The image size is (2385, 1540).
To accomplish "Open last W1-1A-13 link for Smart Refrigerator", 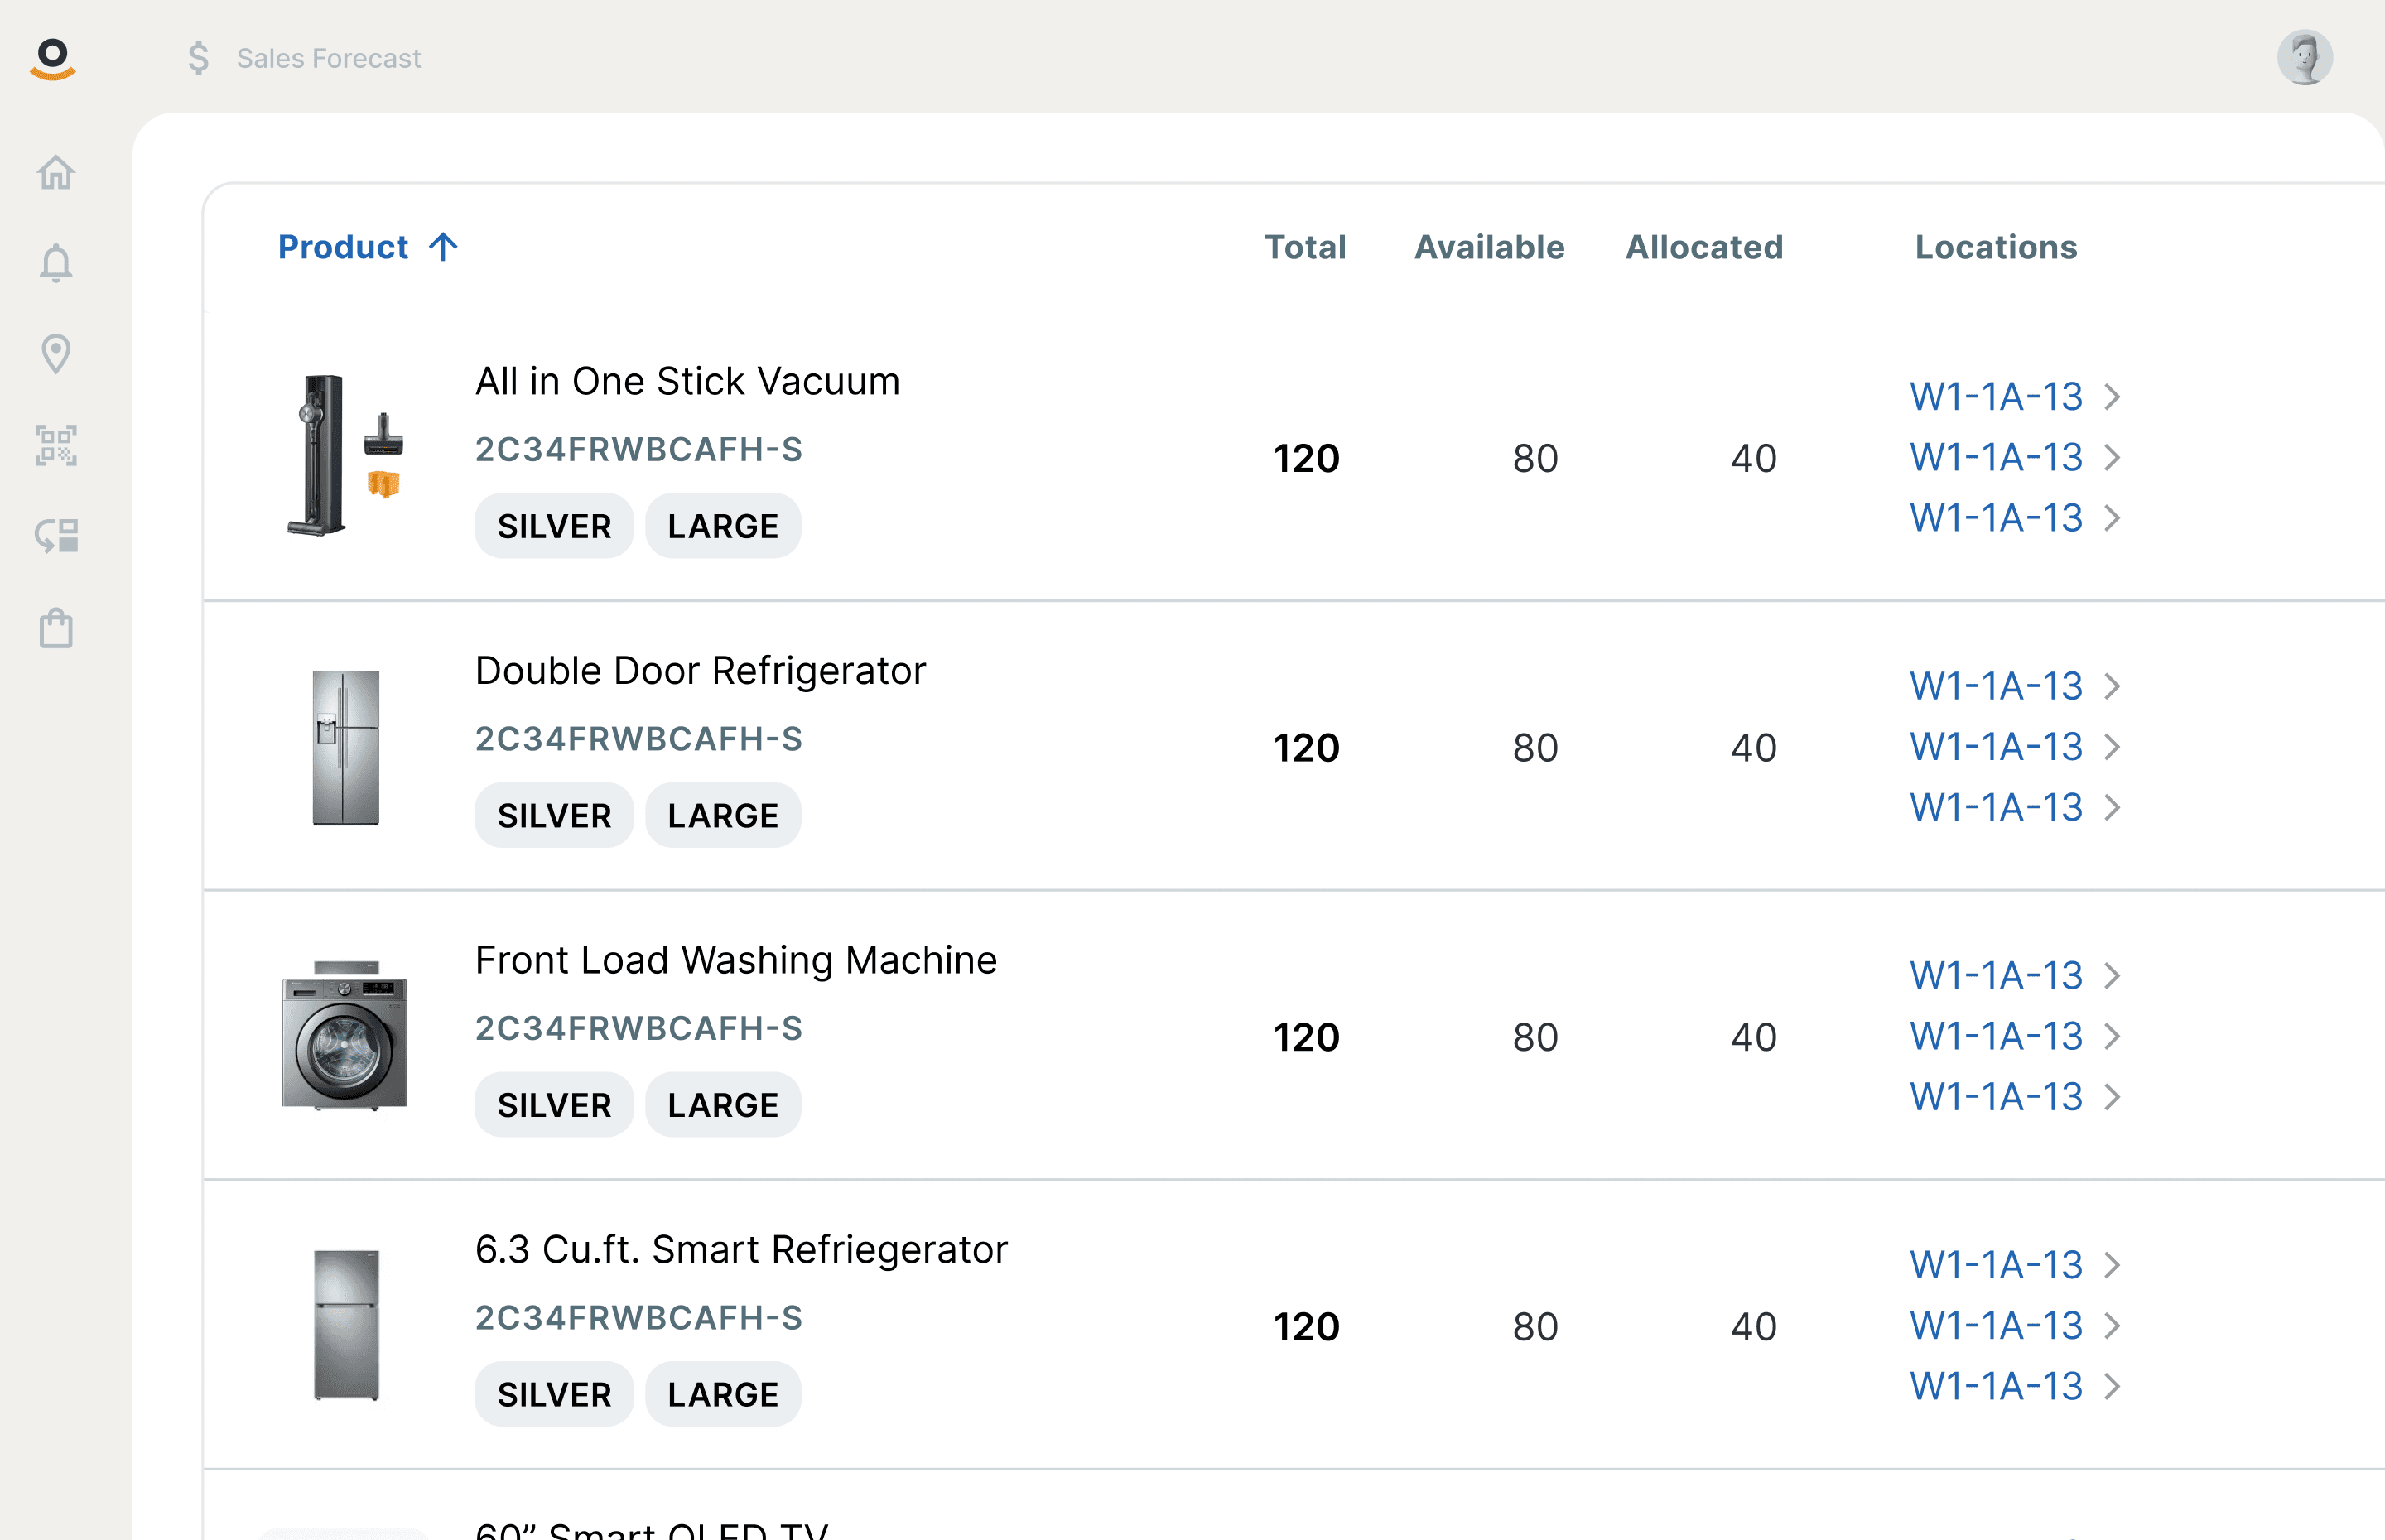I will point(1996,1386).
